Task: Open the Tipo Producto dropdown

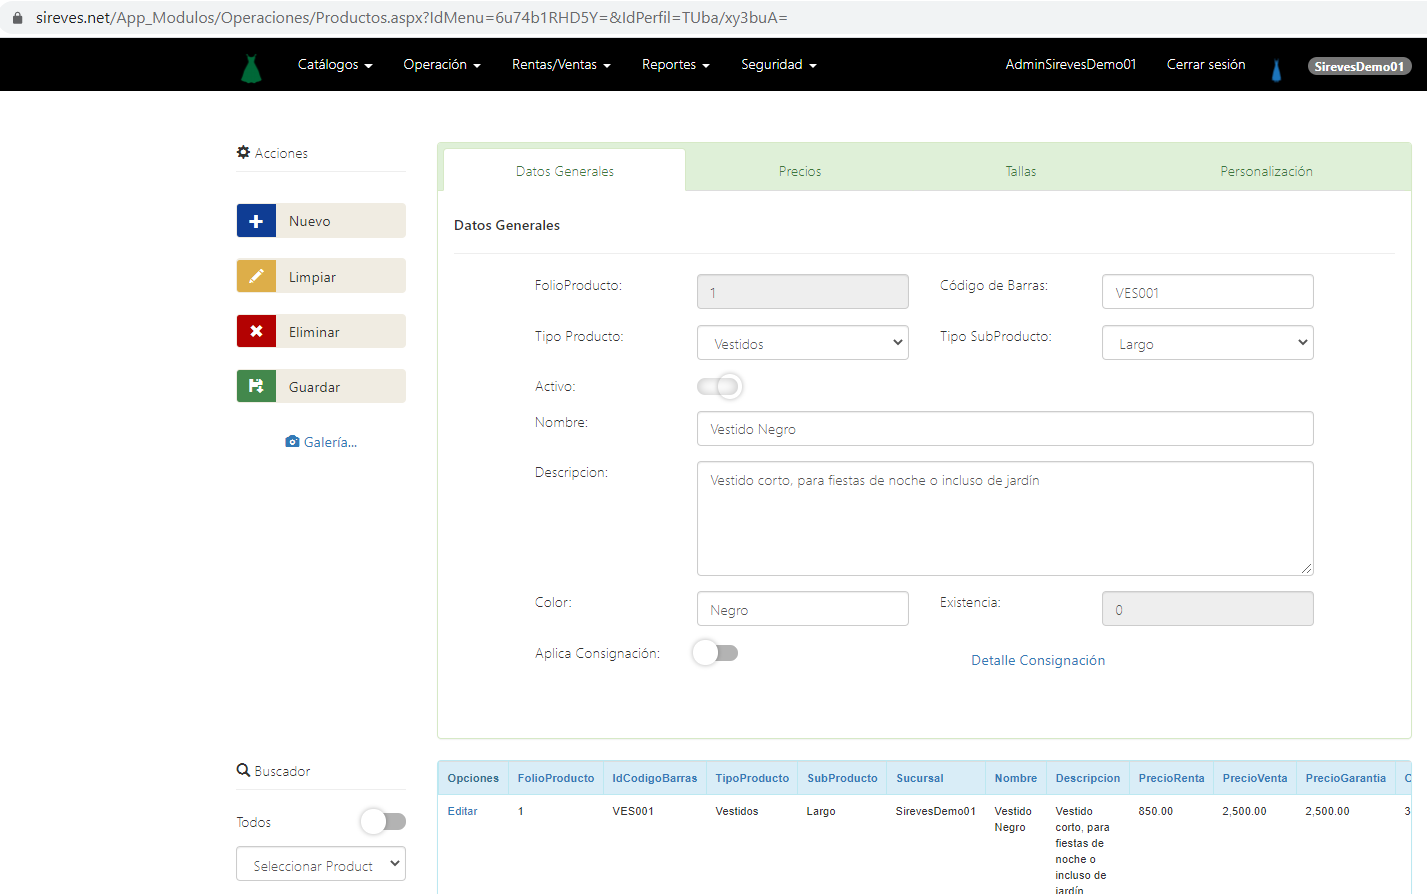Action: 802,343
